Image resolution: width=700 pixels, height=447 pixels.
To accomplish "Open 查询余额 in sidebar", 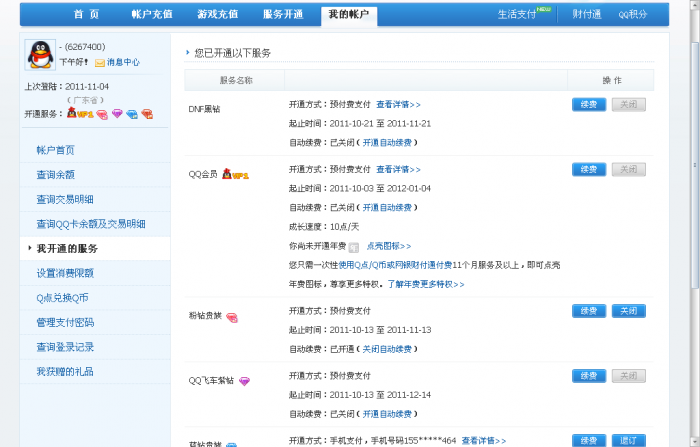I will pyautogui.click(x=55, y=175).
